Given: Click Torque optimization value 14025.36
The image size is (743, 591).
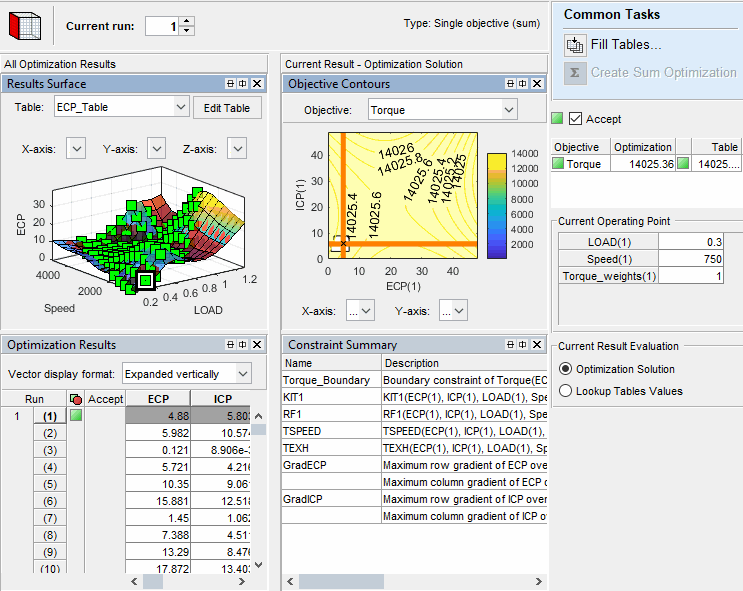Looking at the screenshot, I should click(643, 164).
